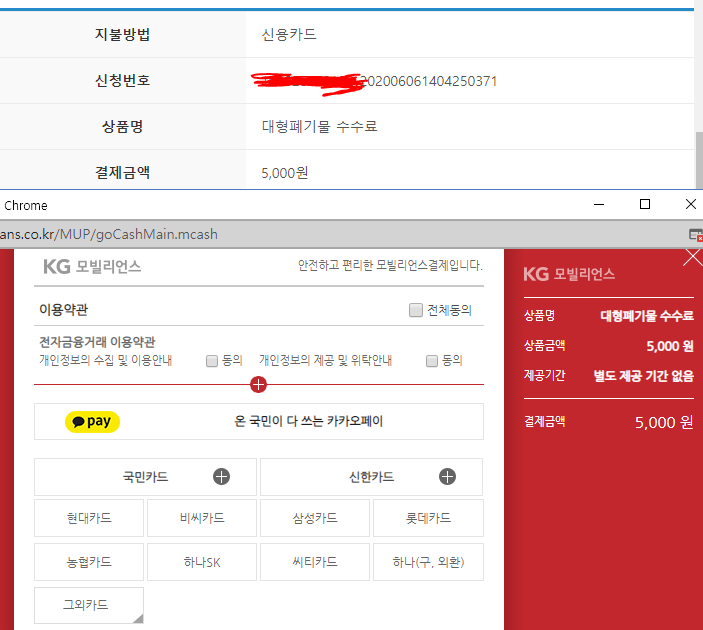Viewport: 703px width, 630px height.
Task: Click the 이용약관 heading
Action: 64,310
